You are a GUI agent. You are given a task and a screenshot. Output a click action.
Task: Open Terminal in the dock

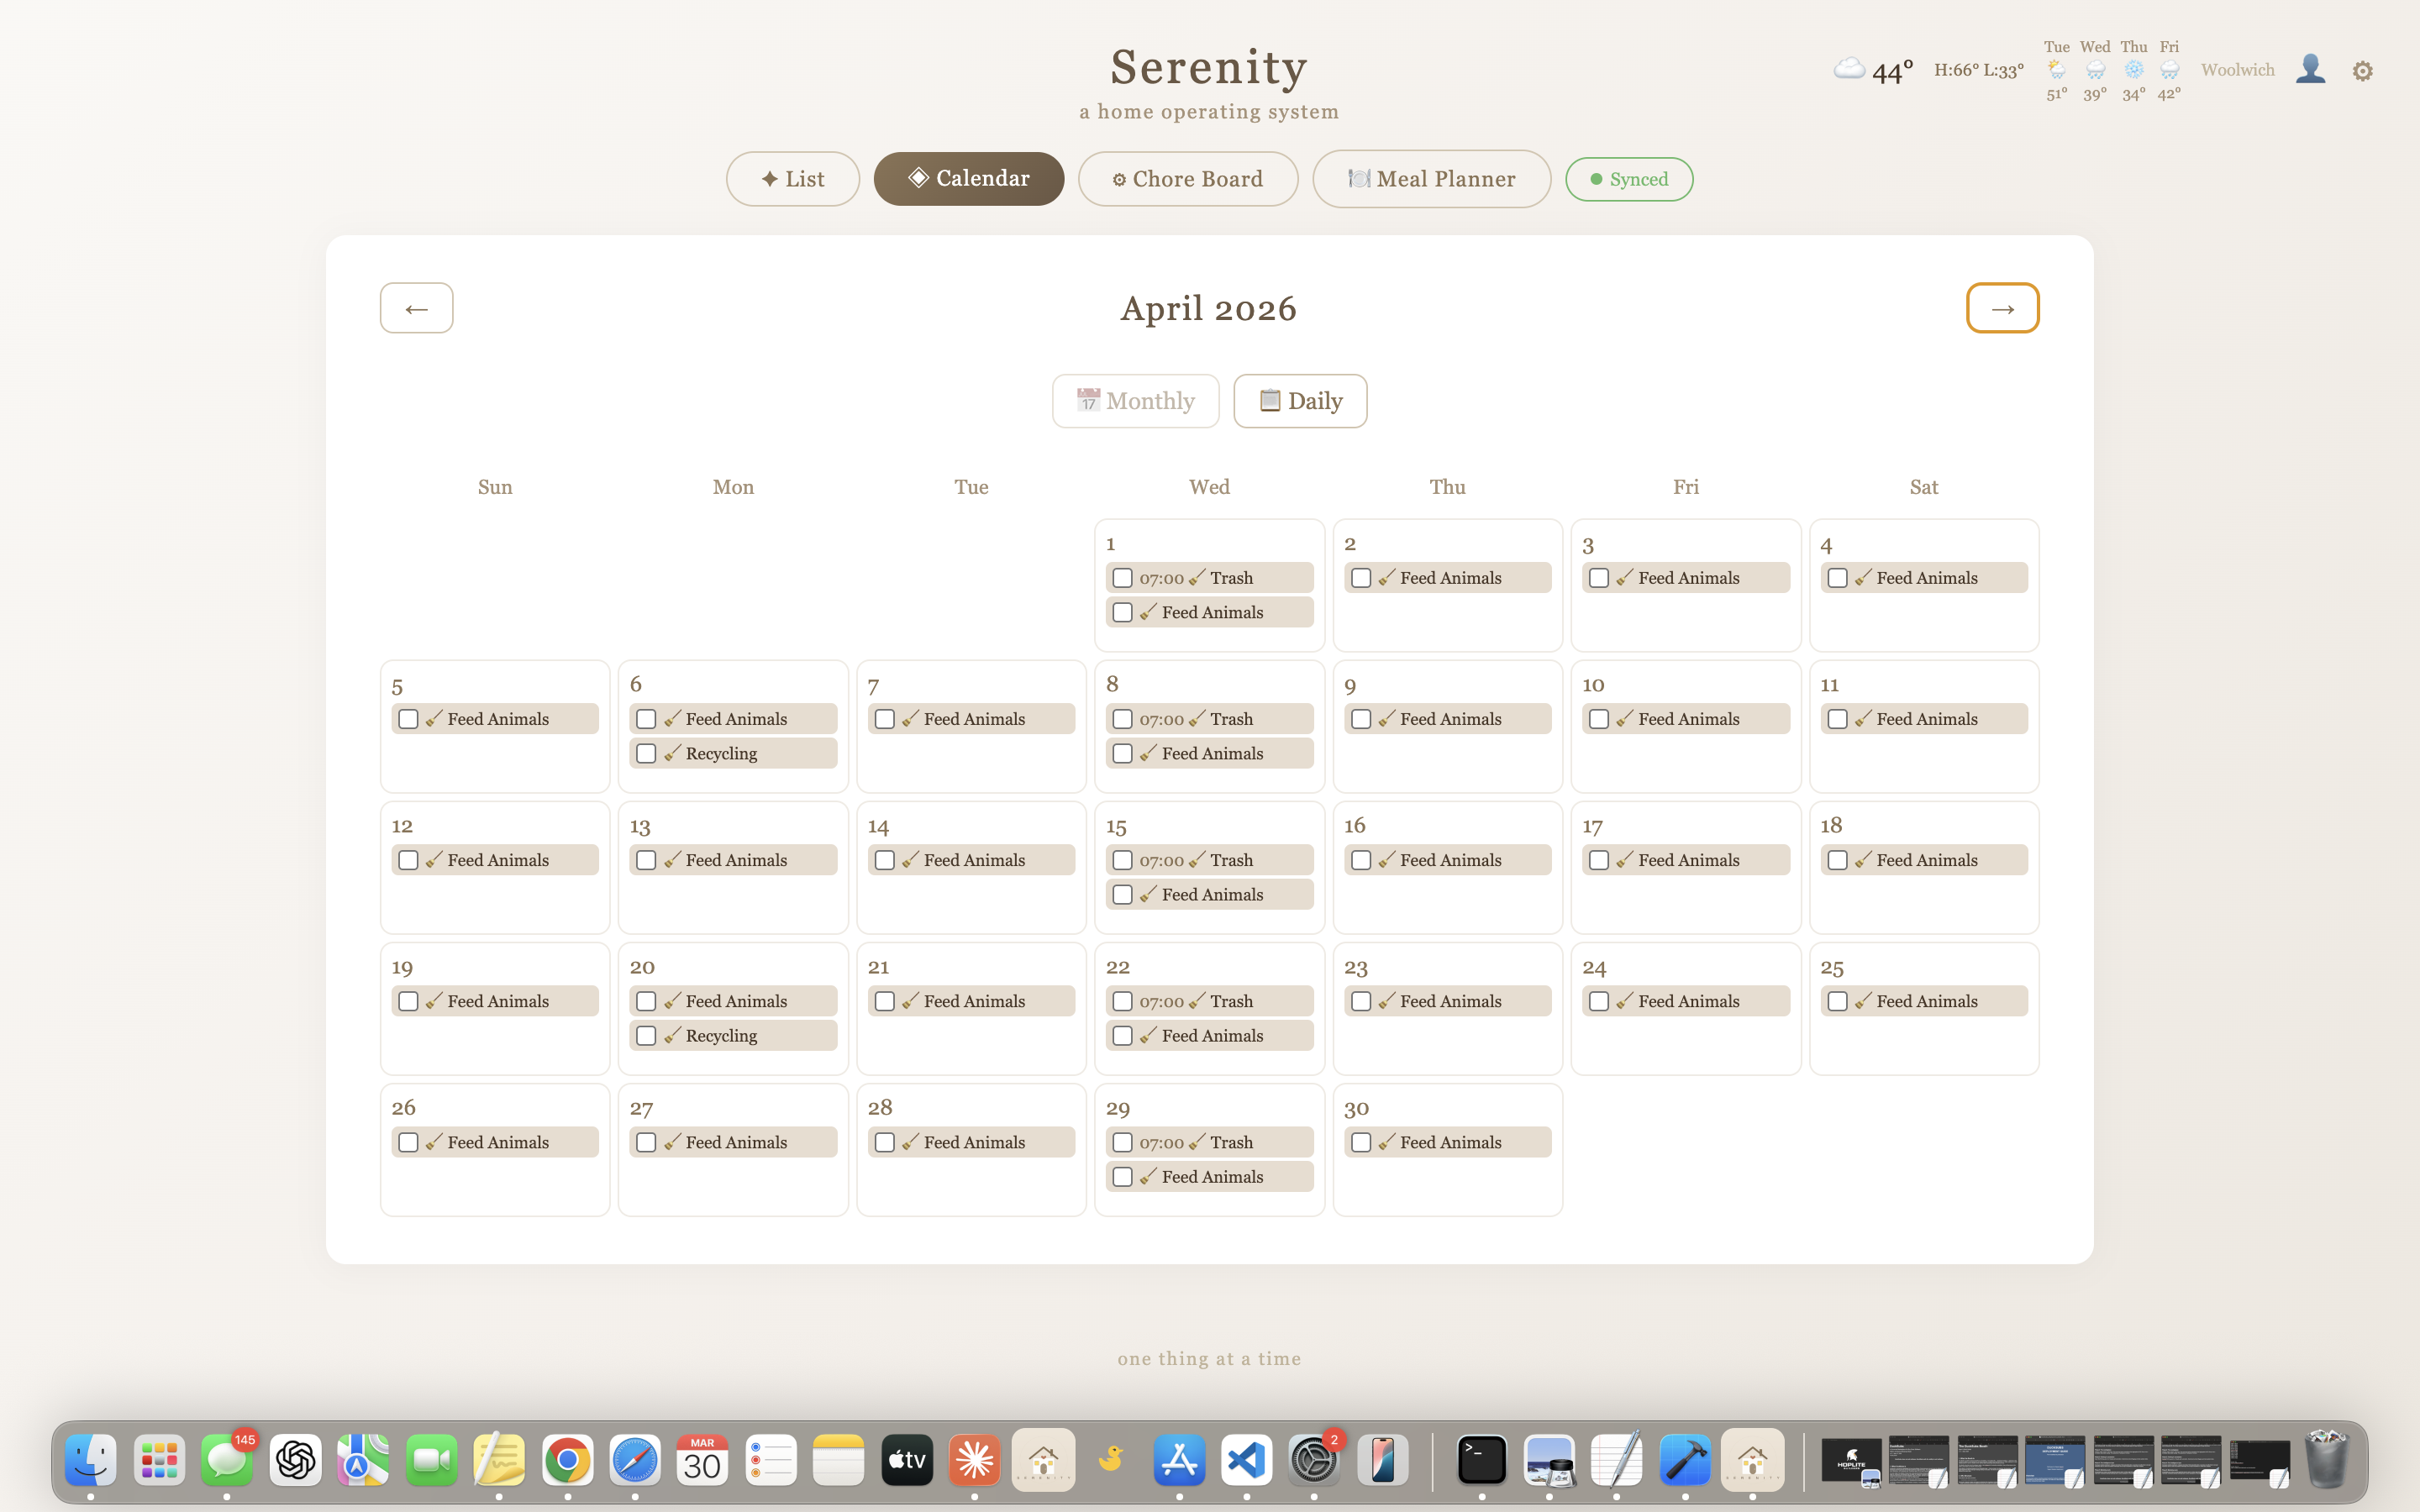(1481, 1460)
